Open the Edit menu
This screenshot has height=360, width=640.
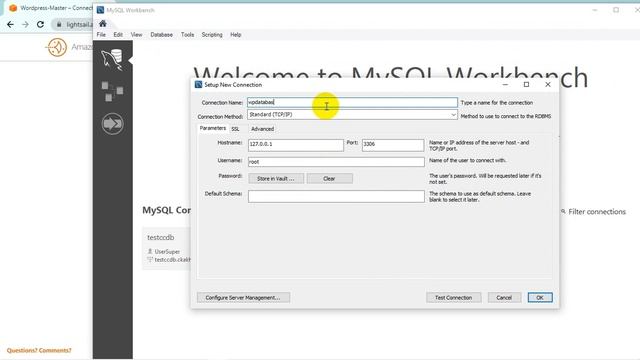tap(118, 35)
